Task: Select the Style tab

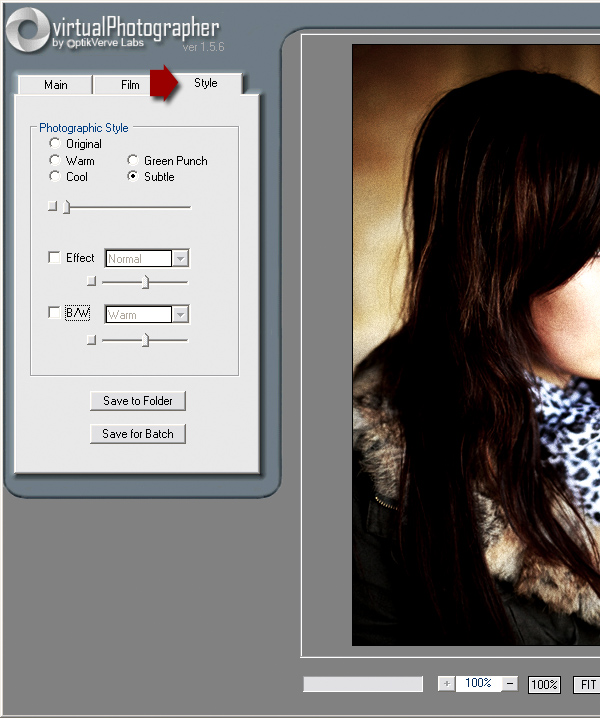Action: tap(206, 83)
